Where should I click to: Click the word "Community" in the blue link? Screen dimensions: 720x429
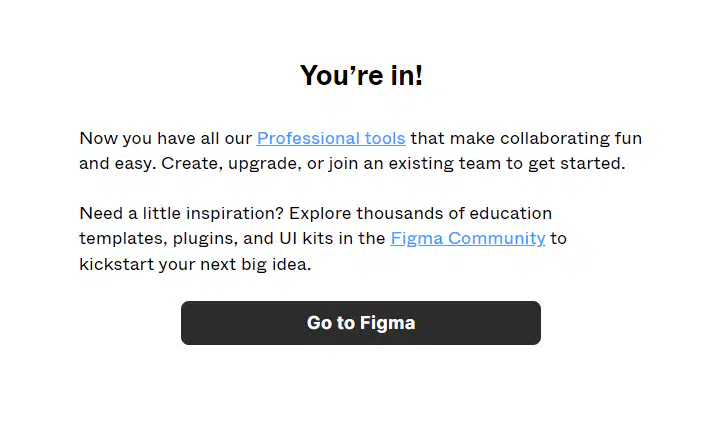(x=496, y=238)
